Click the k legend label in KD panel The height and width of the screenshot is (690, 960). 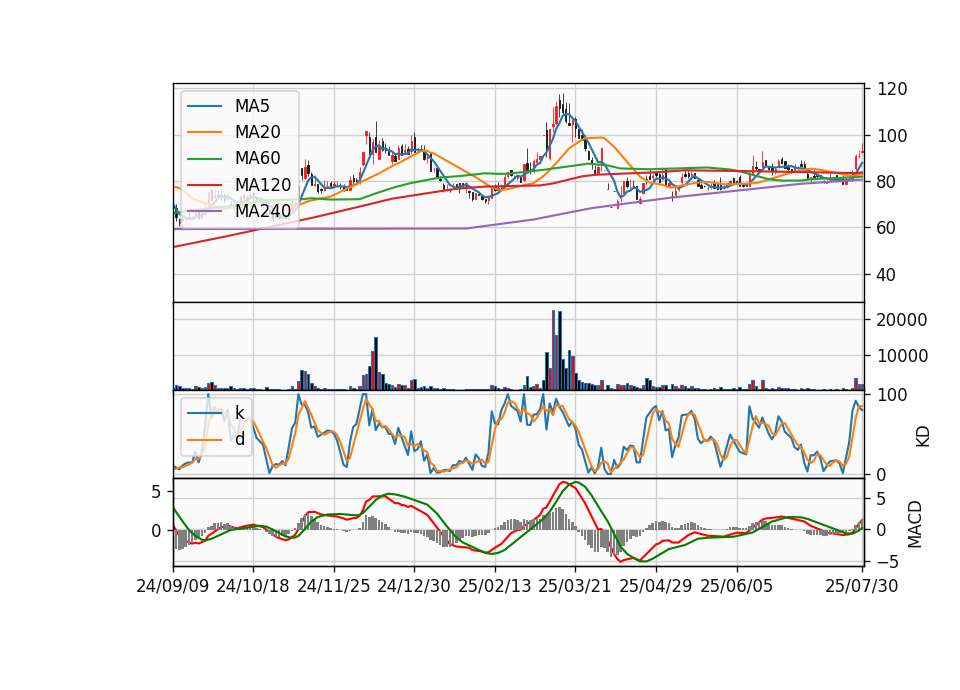pos(239,413)
